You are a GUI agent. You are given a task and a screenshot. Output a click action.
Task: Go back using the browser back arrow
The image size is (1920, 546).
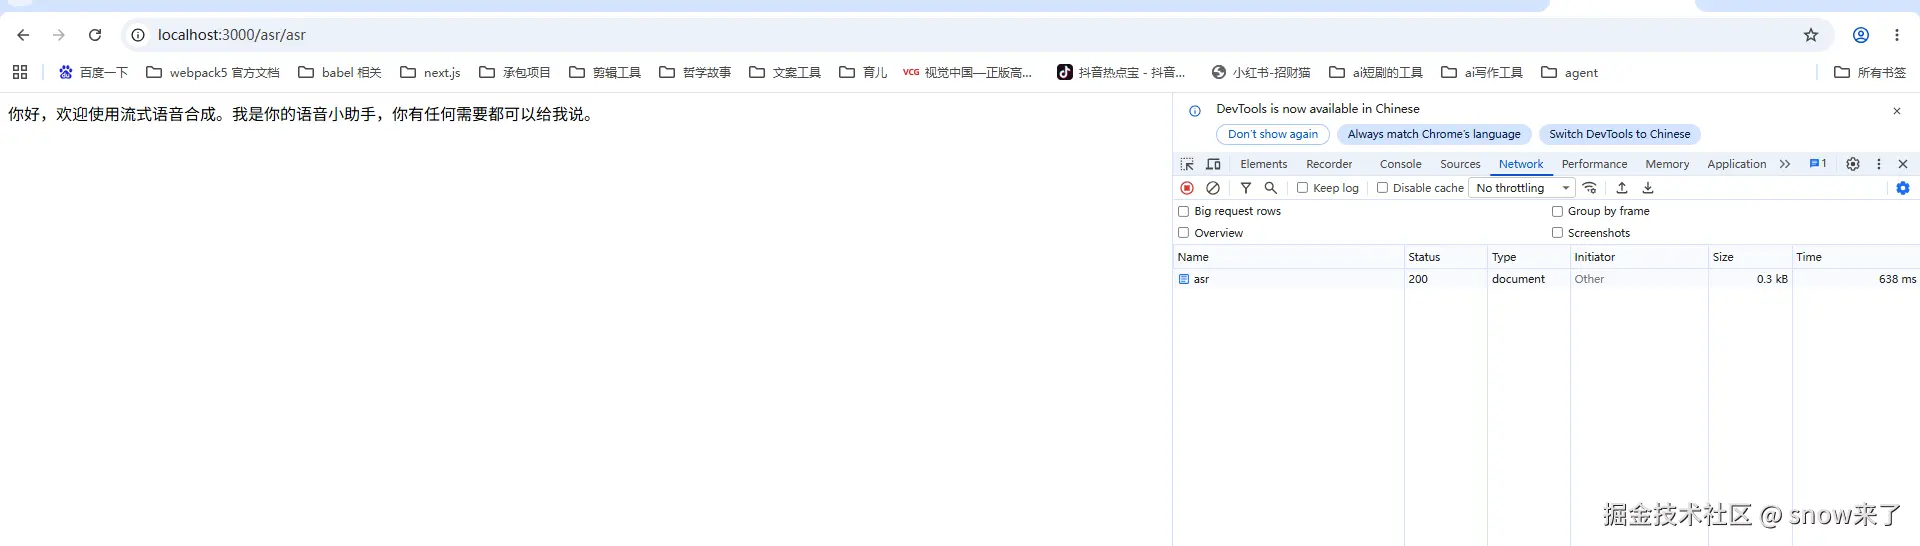[23, 35]
